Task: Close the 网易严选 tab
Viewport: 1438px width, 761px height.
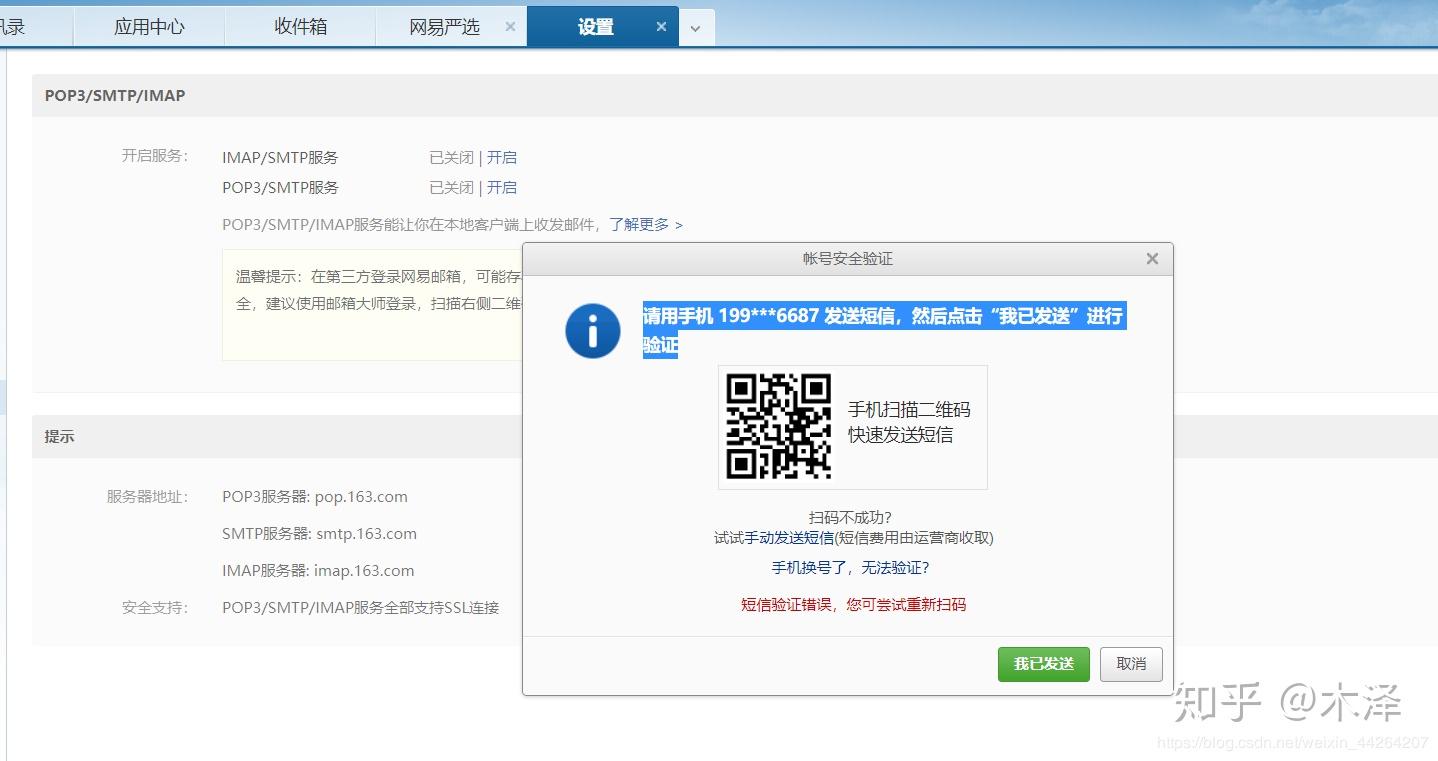Action: point(510,27)
